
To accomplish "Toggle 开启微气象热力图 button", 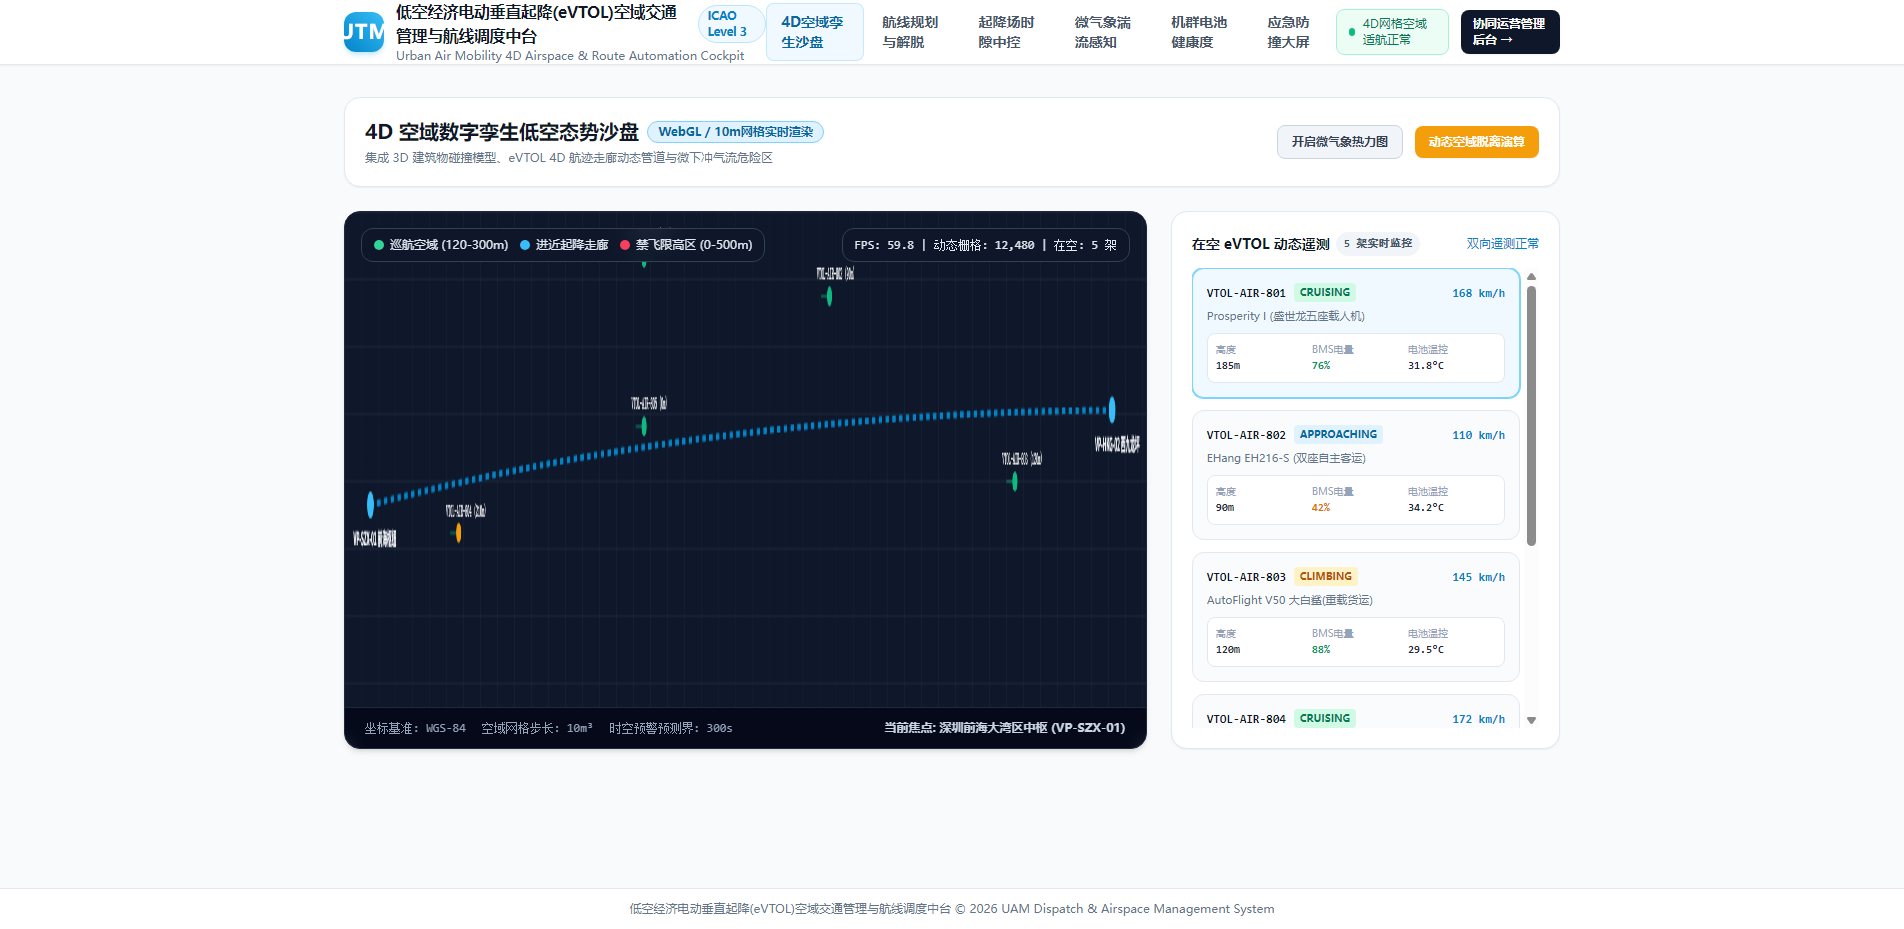I will point(1340,142).
